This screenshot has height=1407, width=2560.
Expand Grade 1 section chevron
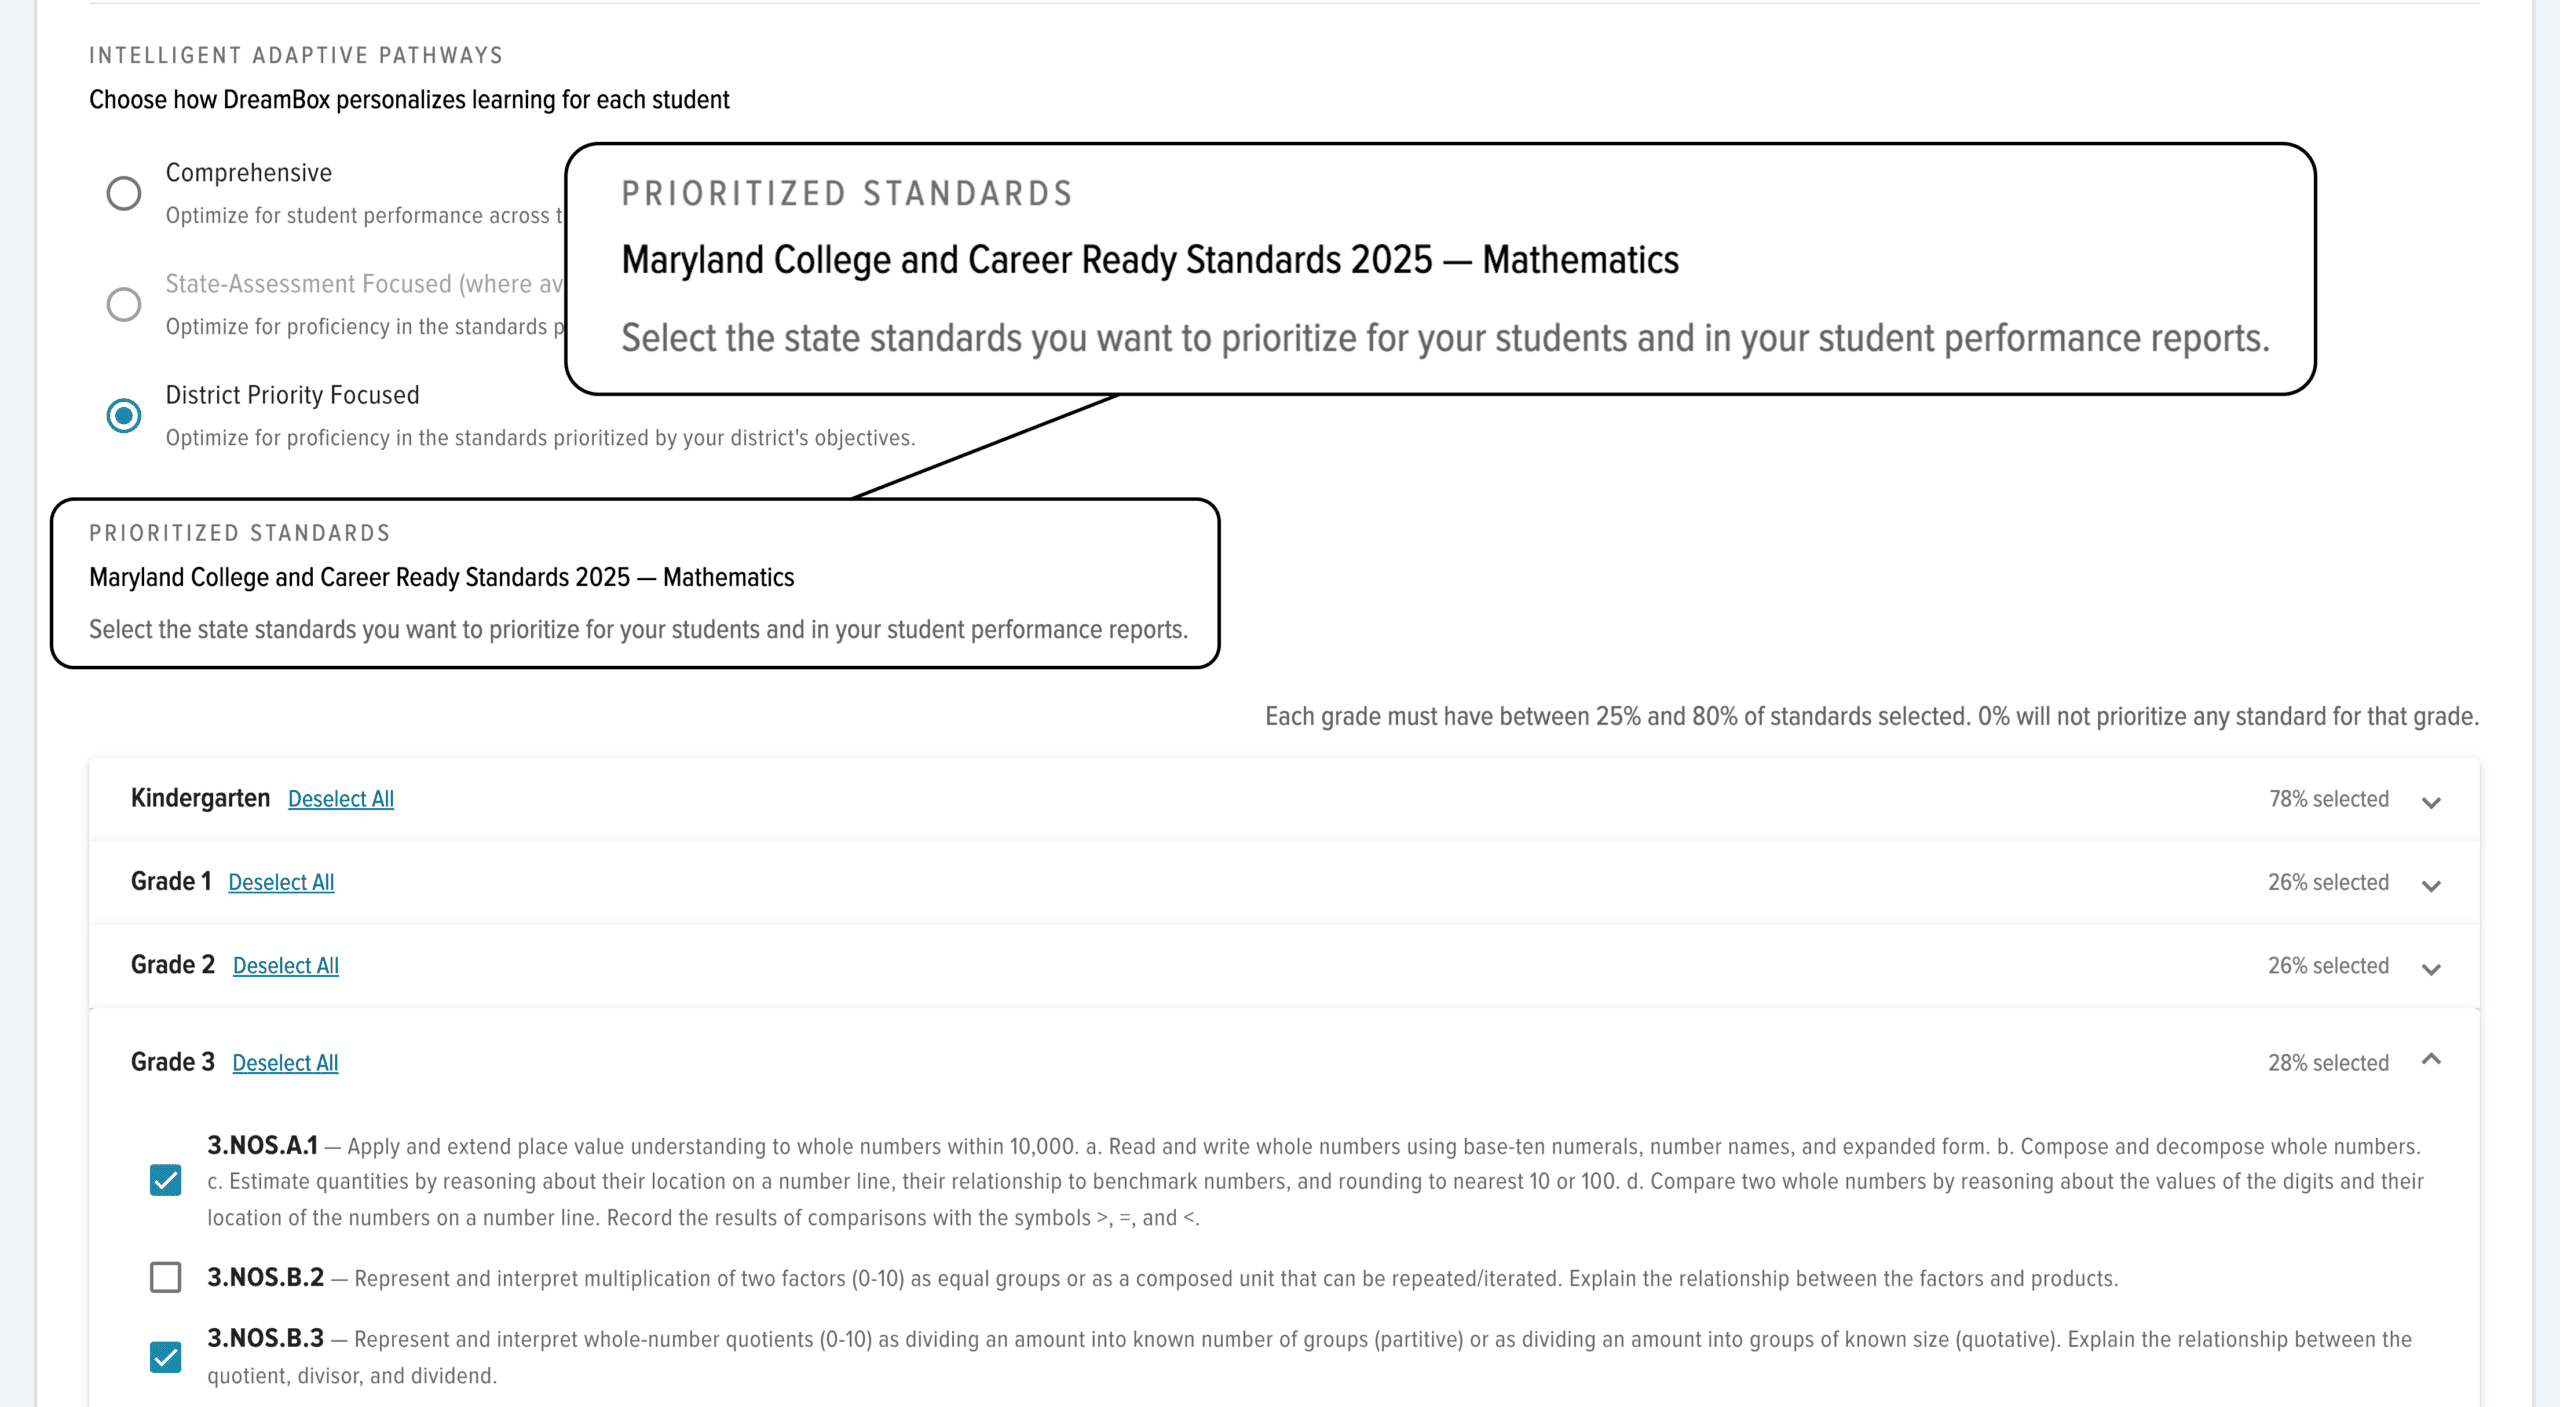(x=2432, y=885)
